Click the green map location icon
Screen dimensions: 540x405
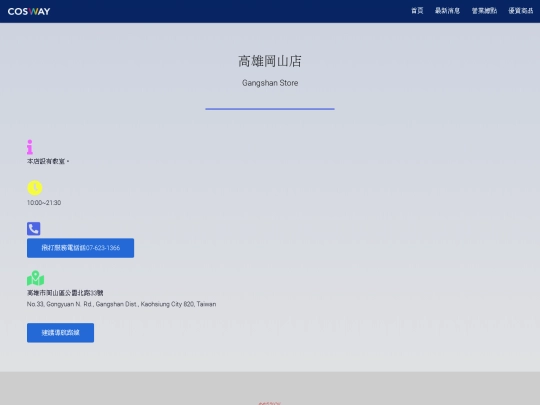point(35,278)
